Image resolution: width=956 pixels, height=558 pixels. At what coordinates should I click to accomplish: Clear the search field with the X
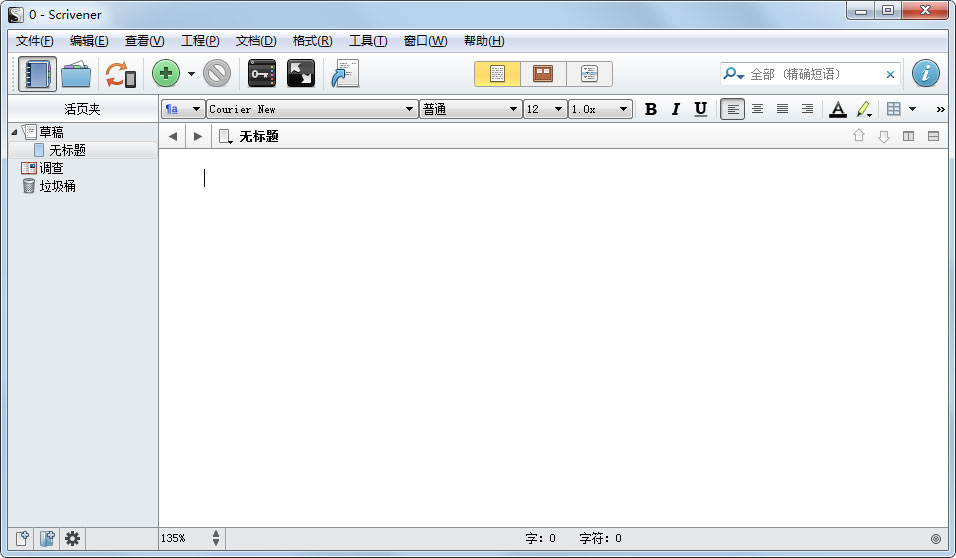click(x=890, y=74)
